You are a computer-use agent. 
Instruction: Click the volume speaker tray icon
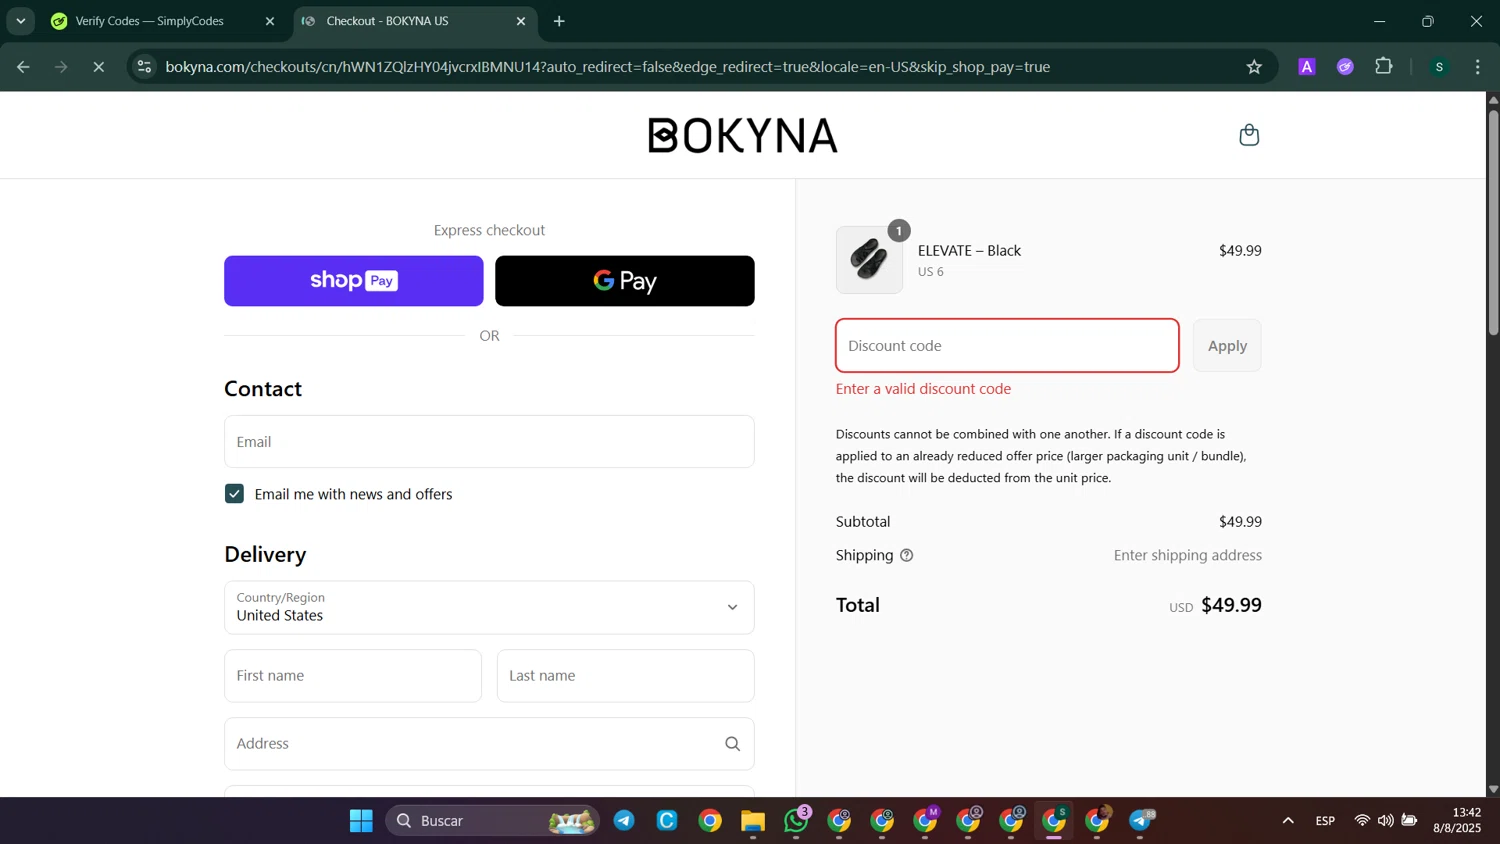coord(1385,821)
